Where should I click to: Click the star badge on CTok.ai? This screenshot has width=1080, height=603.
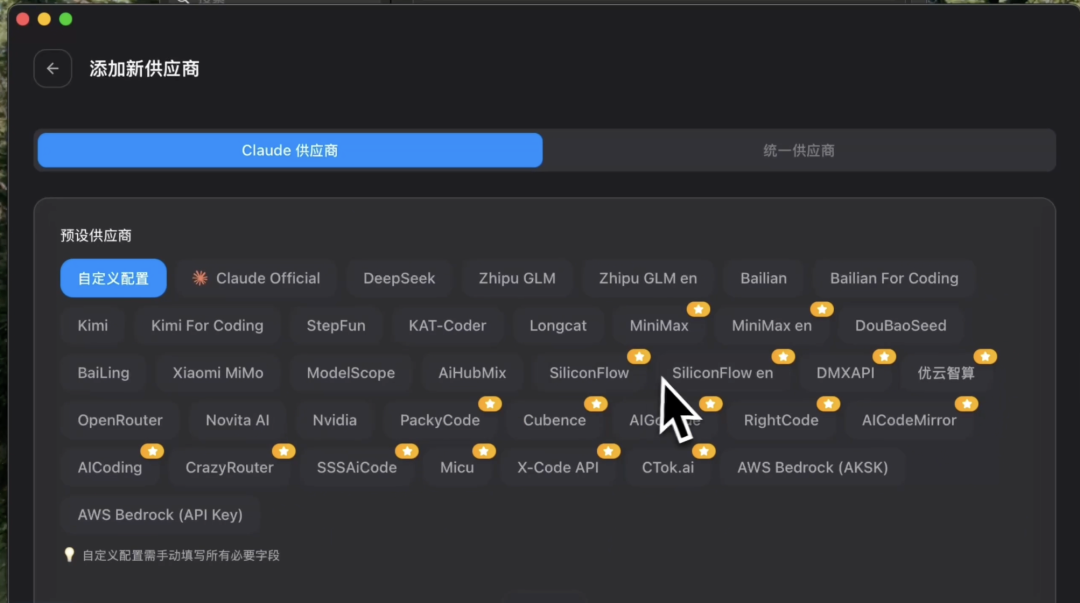(x=703, y=450)
